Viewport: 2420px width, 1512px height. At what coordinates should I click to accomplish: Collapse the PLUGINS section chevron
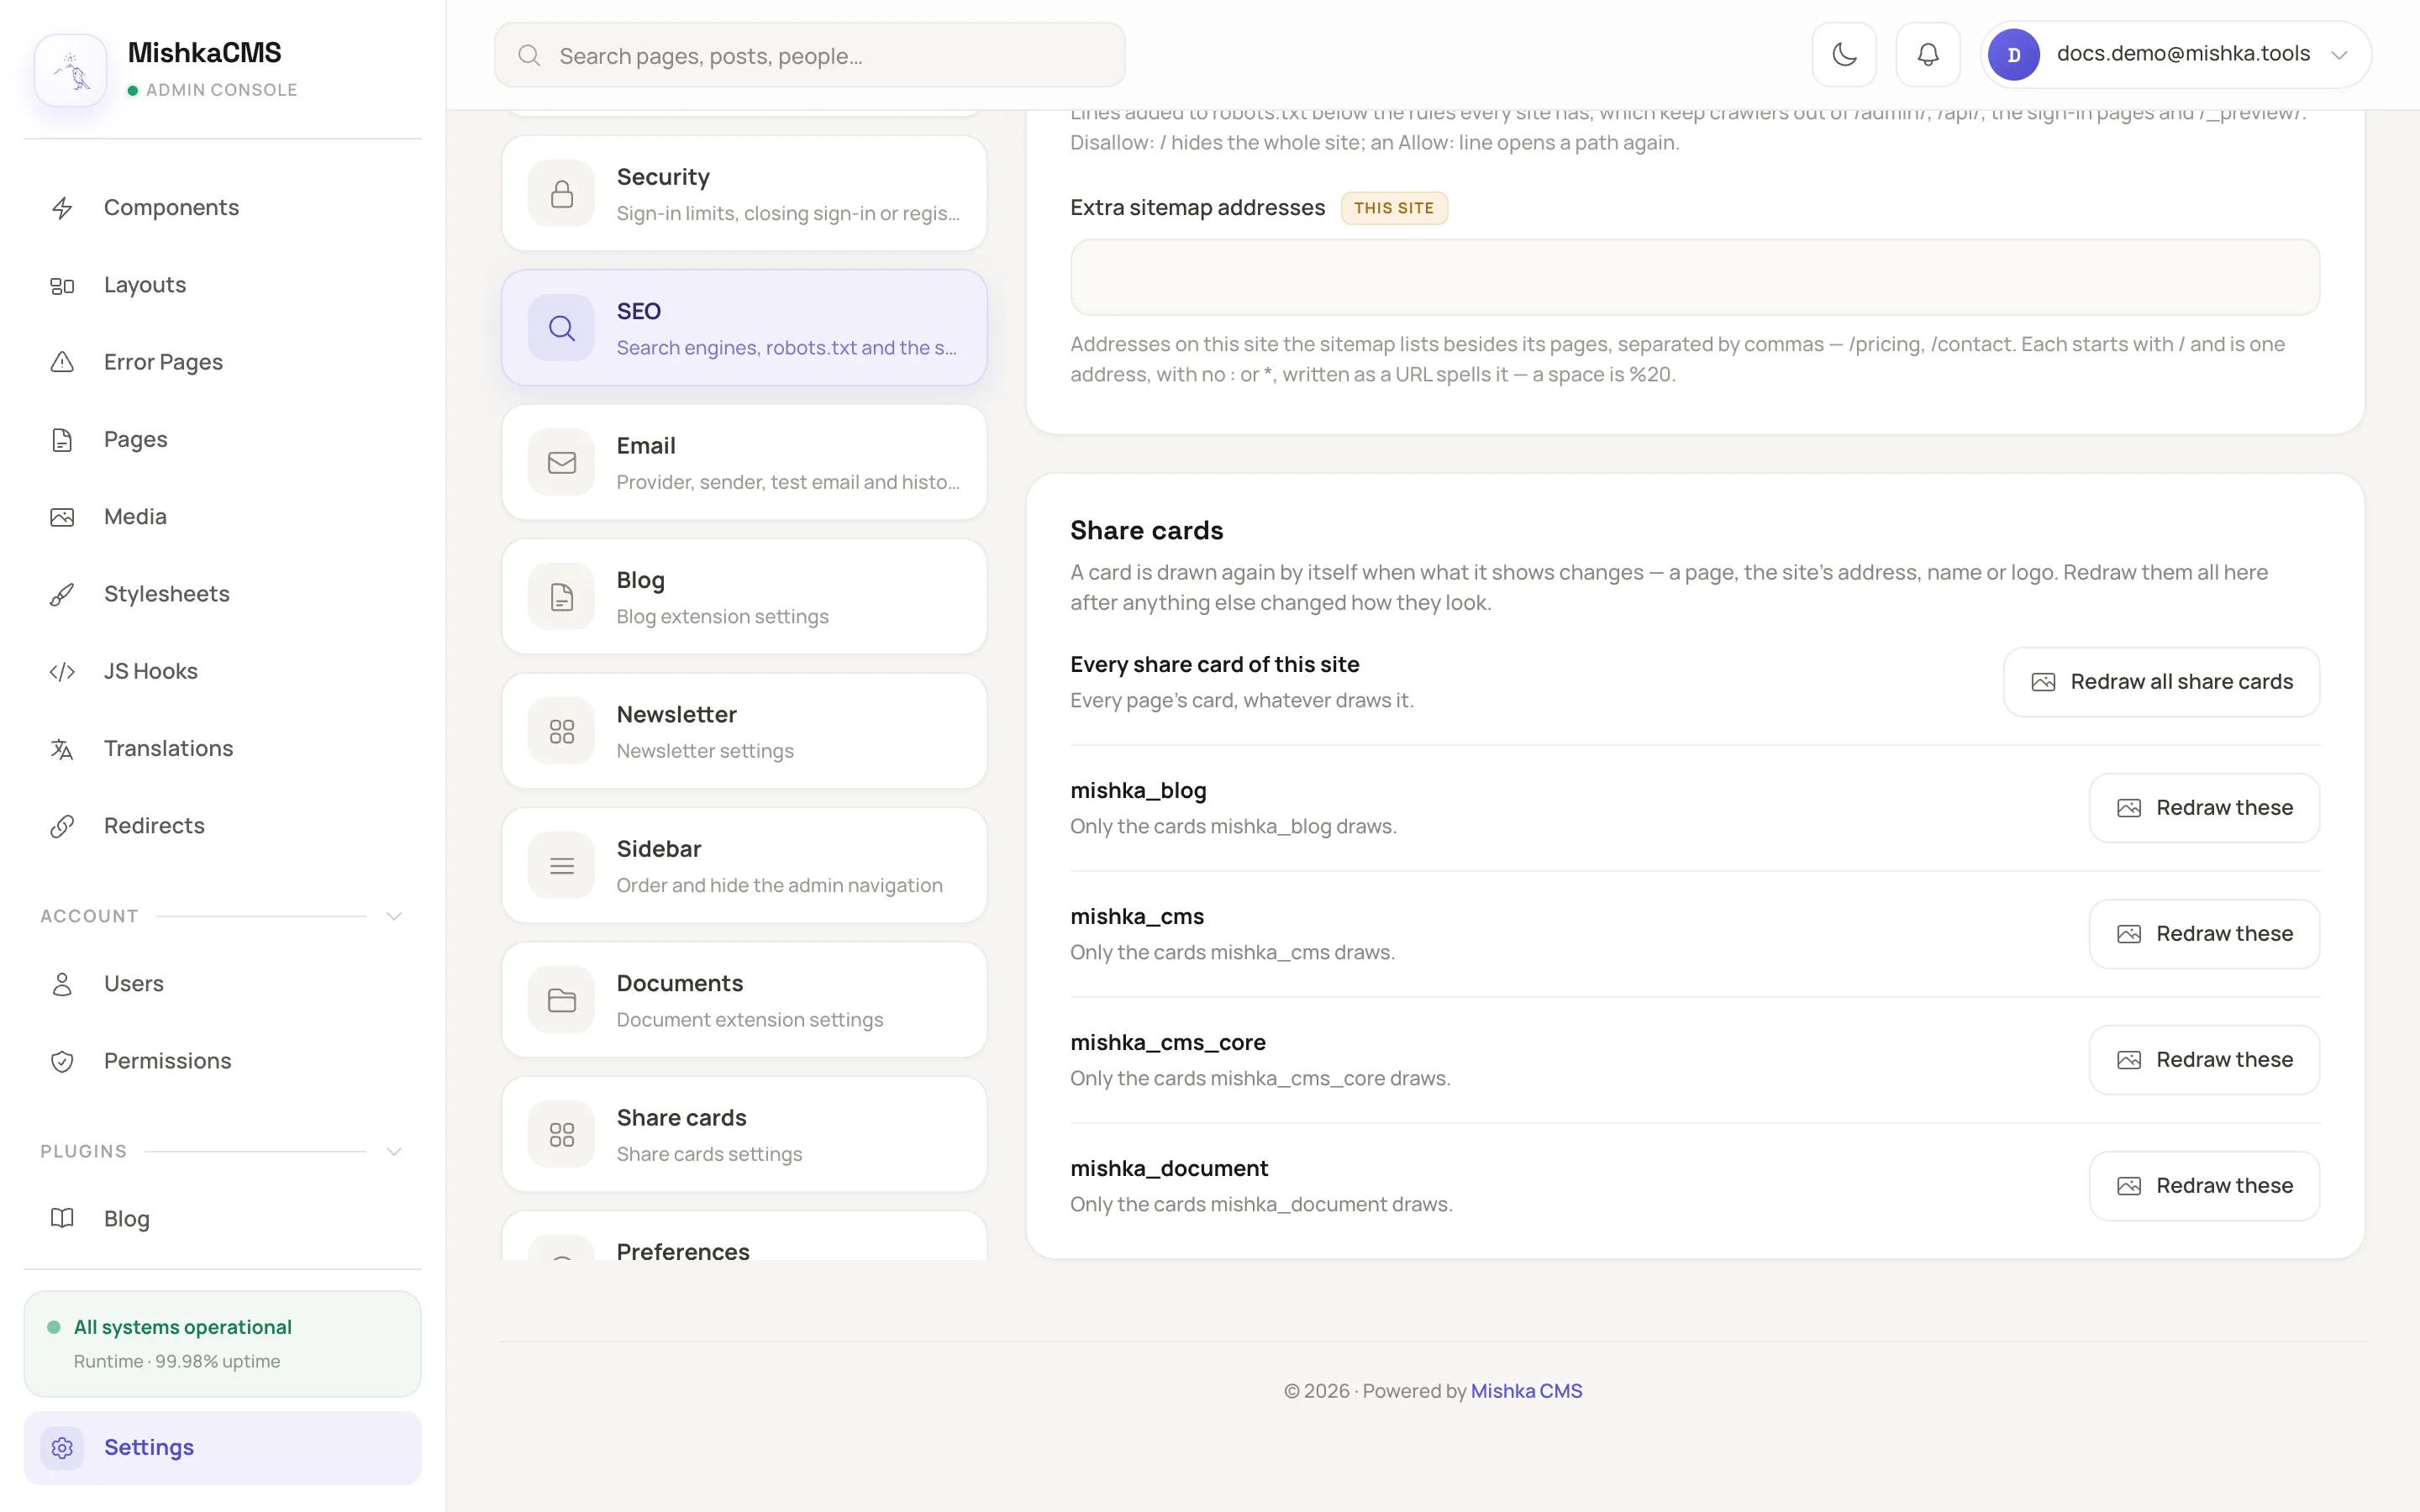point(394,1151)
